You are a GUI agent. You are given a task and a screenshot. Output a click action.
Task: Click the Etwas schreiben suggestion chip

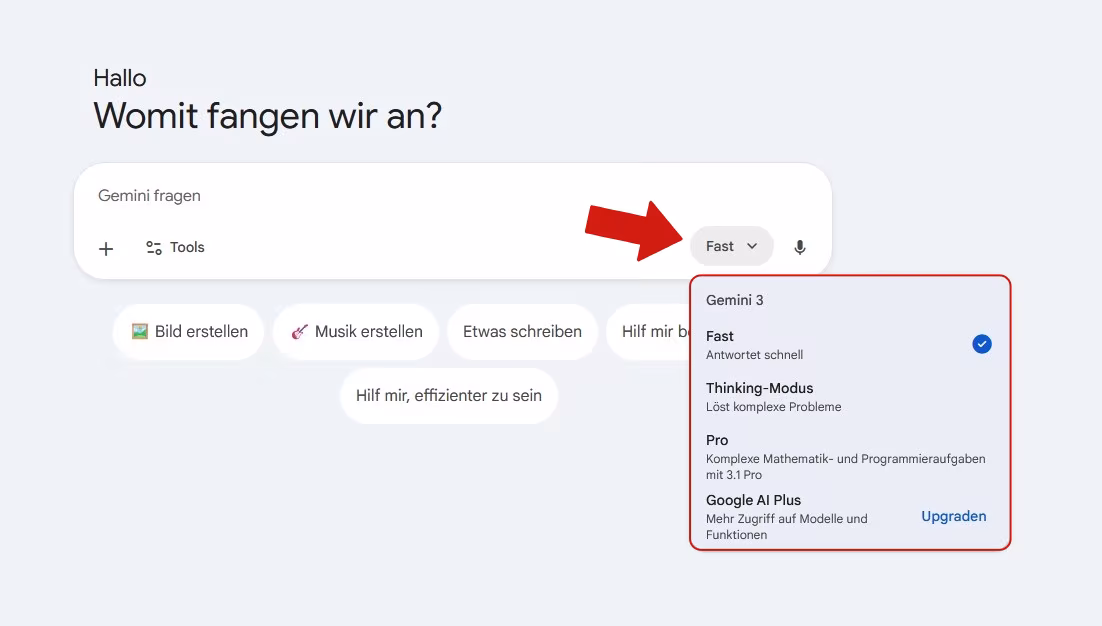522,332
